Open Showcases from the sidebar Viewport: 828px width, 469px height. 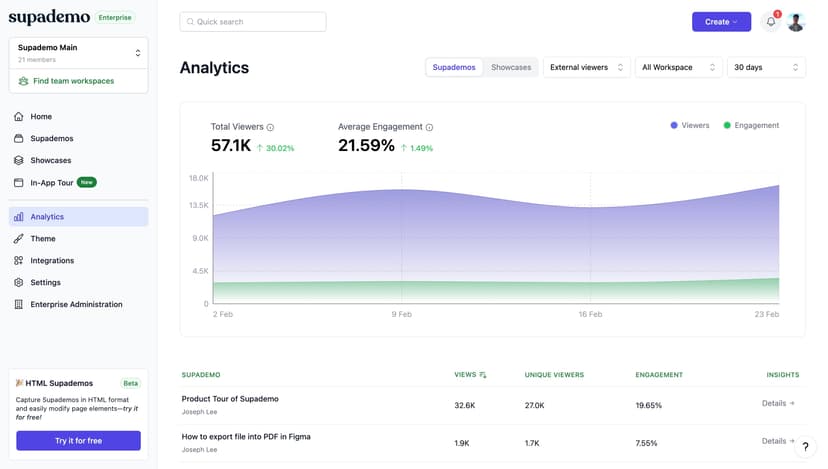coord(78,160)
